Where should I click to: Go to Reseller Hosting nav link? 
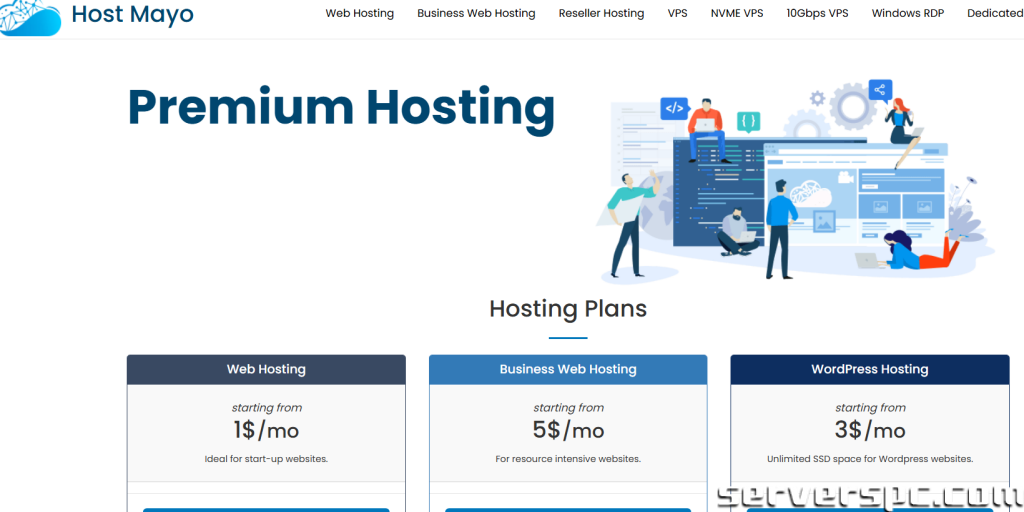coord(601,14)
